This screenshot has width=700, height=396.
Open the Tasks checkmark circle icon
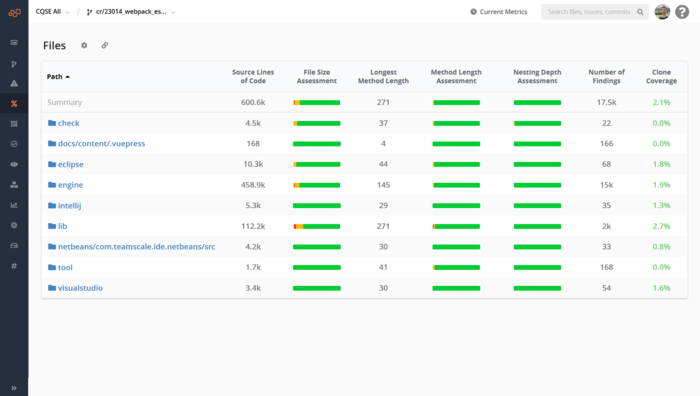coord(14,144)
